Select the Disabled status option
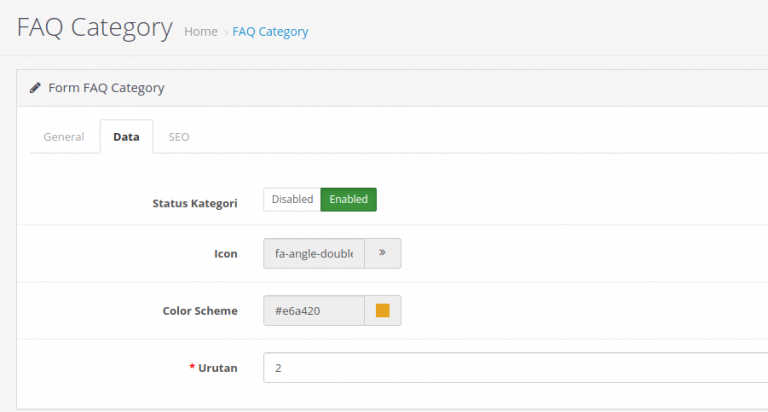 tap(292, 199)
